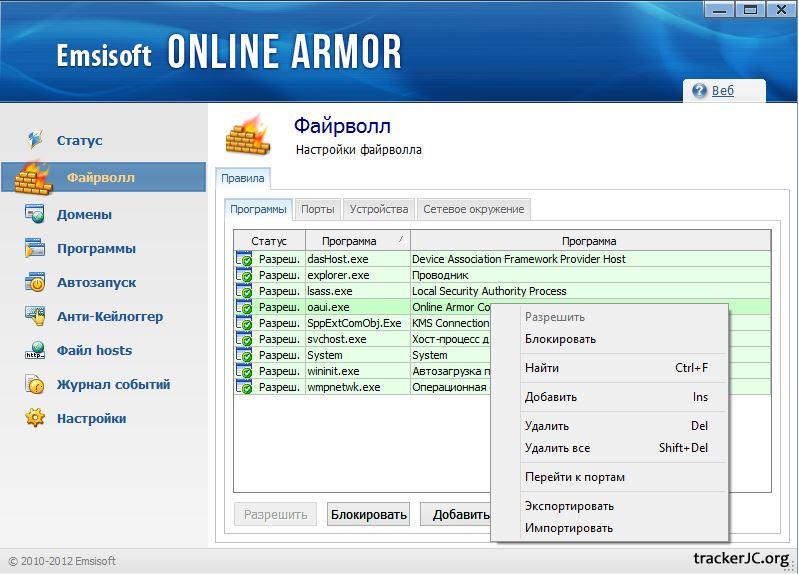Open the Анти-Кейлоггер keyboard icon
799x574 pixels.
tap(35, 316)
